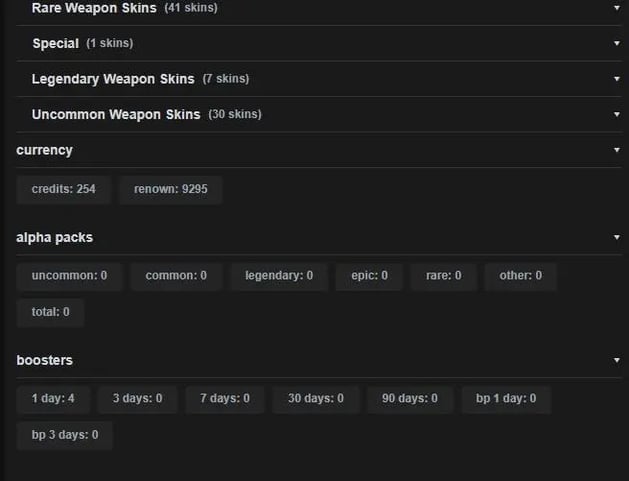Screen dimensions: 629x481
Task: Click the renown: 9295 chip
Action: tap(170, 189)
